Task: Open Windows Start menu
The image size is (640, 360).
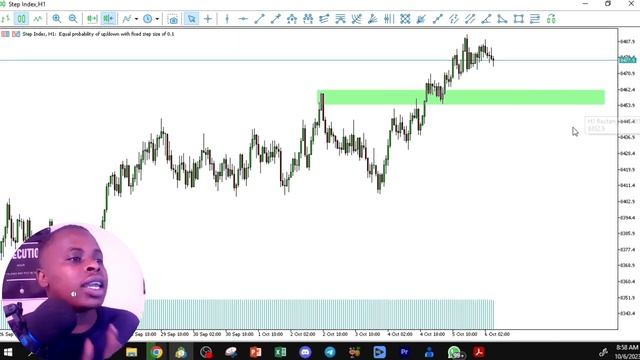Action: 8,352
